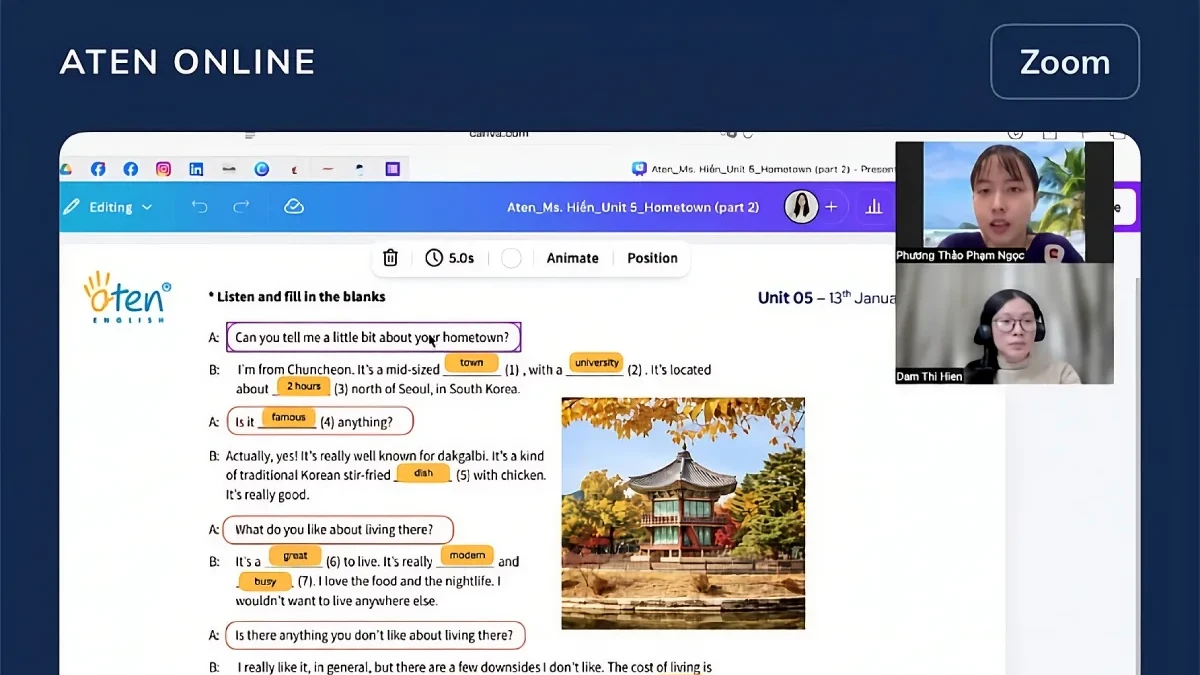Viewport: 1200px width, 675px height.
Task: Open the white color swatch circle
Action: click(x=511, y=258)
